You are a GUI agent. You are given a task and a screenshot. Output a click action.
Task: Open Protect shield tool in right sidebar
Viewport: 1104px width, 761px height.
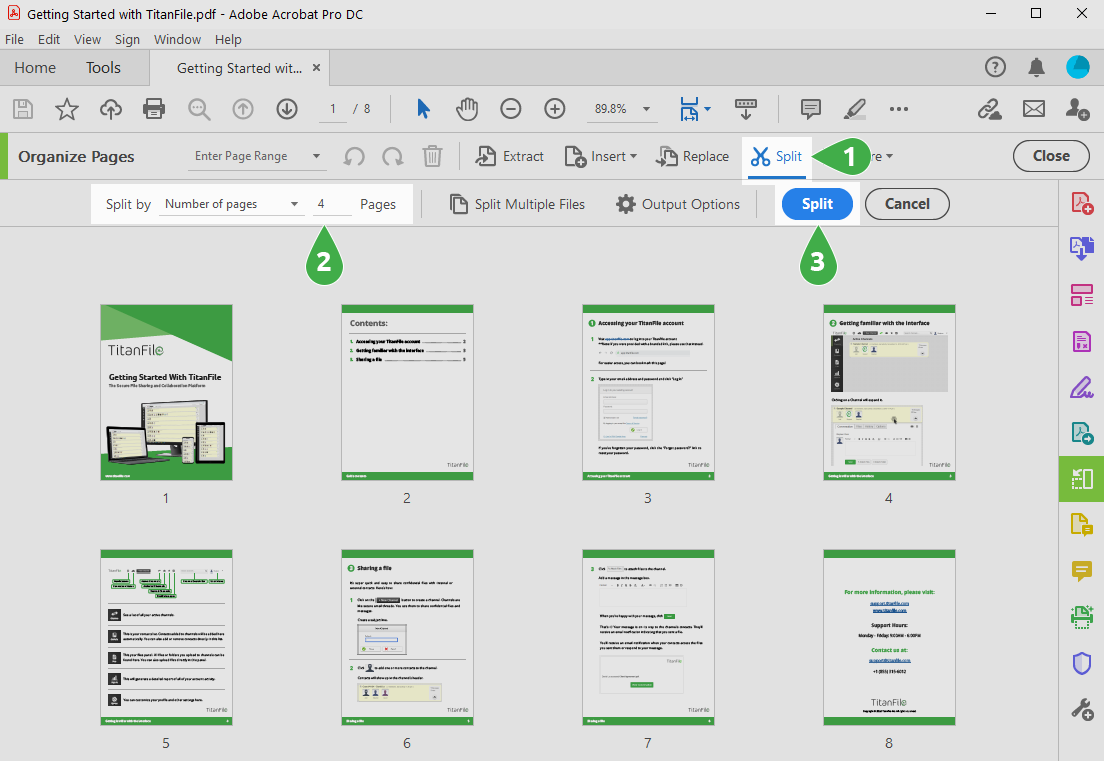(1081, 662)
